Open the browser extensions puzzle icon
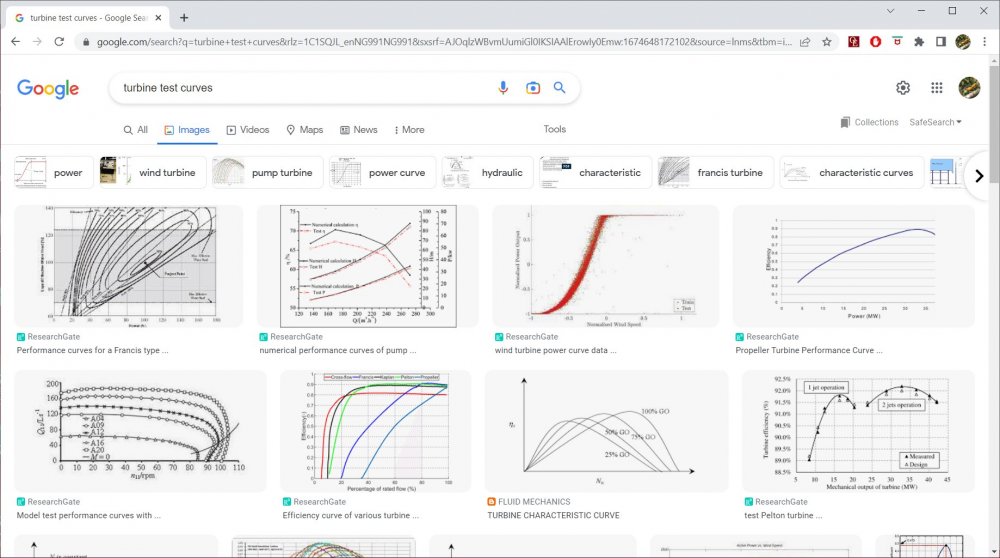This screenshot has height=558, width=1000. coord(919,42)
